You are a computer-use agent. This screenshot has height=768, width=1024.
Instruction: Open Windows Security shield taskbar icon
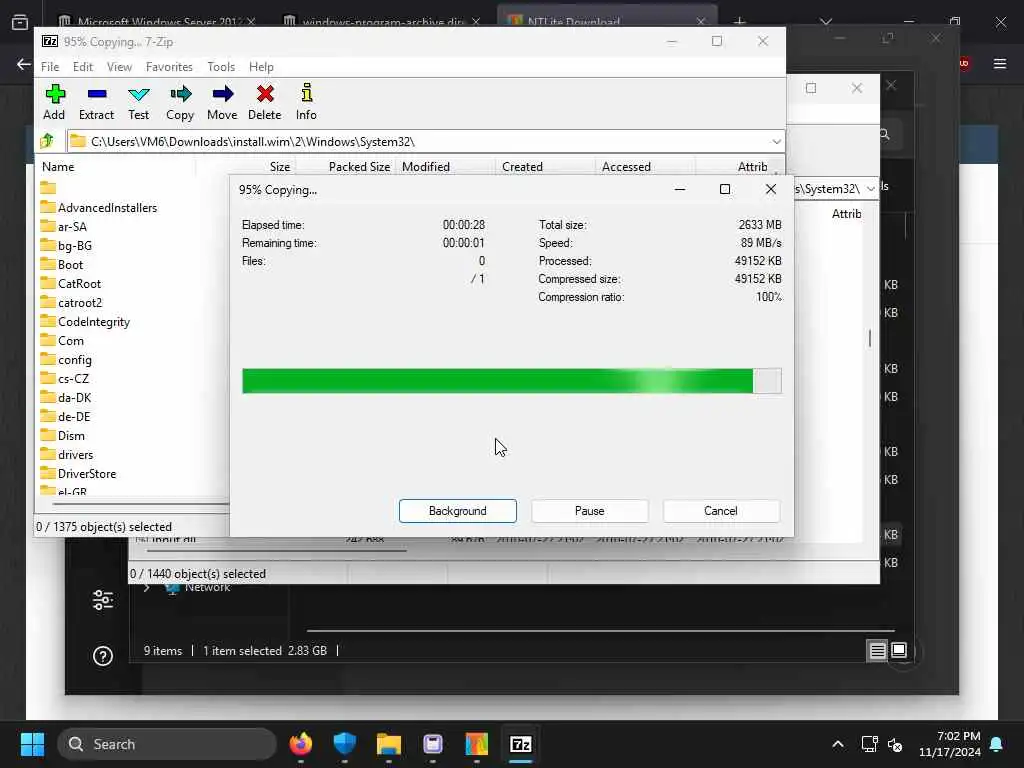[x=344, y=744]
